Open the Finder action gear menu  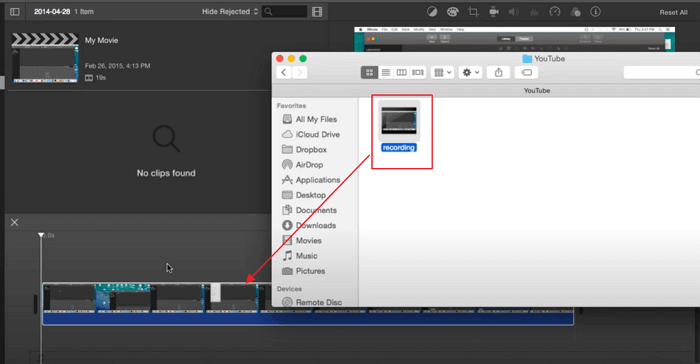(x=471, y=72)
